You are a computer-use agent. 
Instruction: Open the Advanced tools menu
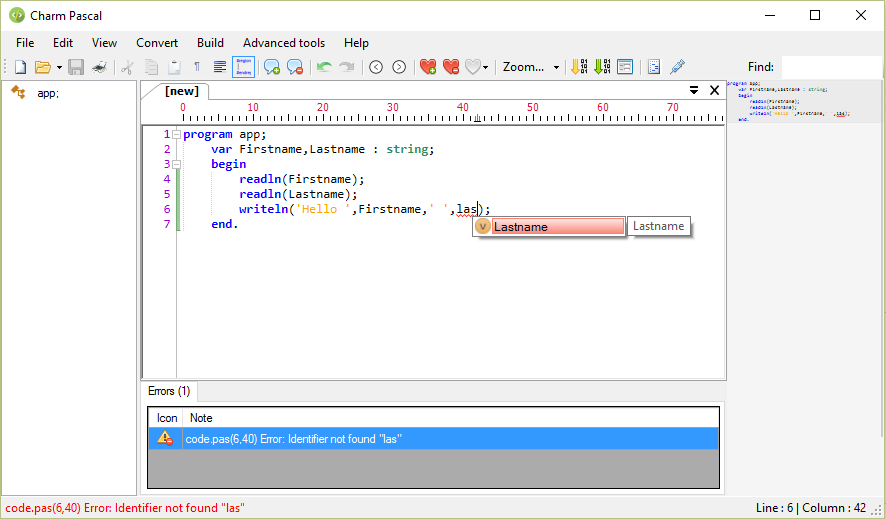coord(284,43)
